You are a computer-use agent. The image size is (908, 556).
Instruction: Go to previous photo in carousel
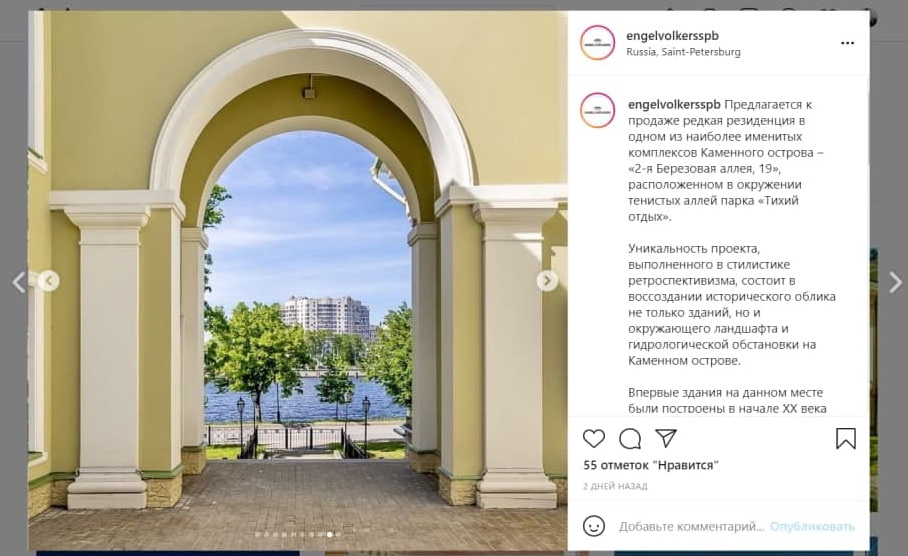point(49,281)
